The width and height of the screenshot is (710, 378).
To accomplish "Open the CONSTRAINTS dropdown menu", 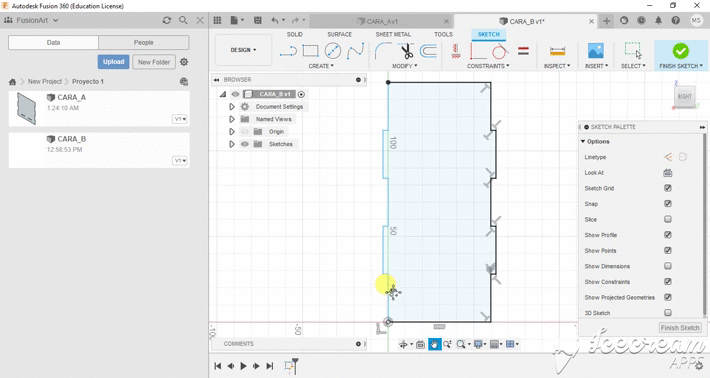I will (488, 66).
